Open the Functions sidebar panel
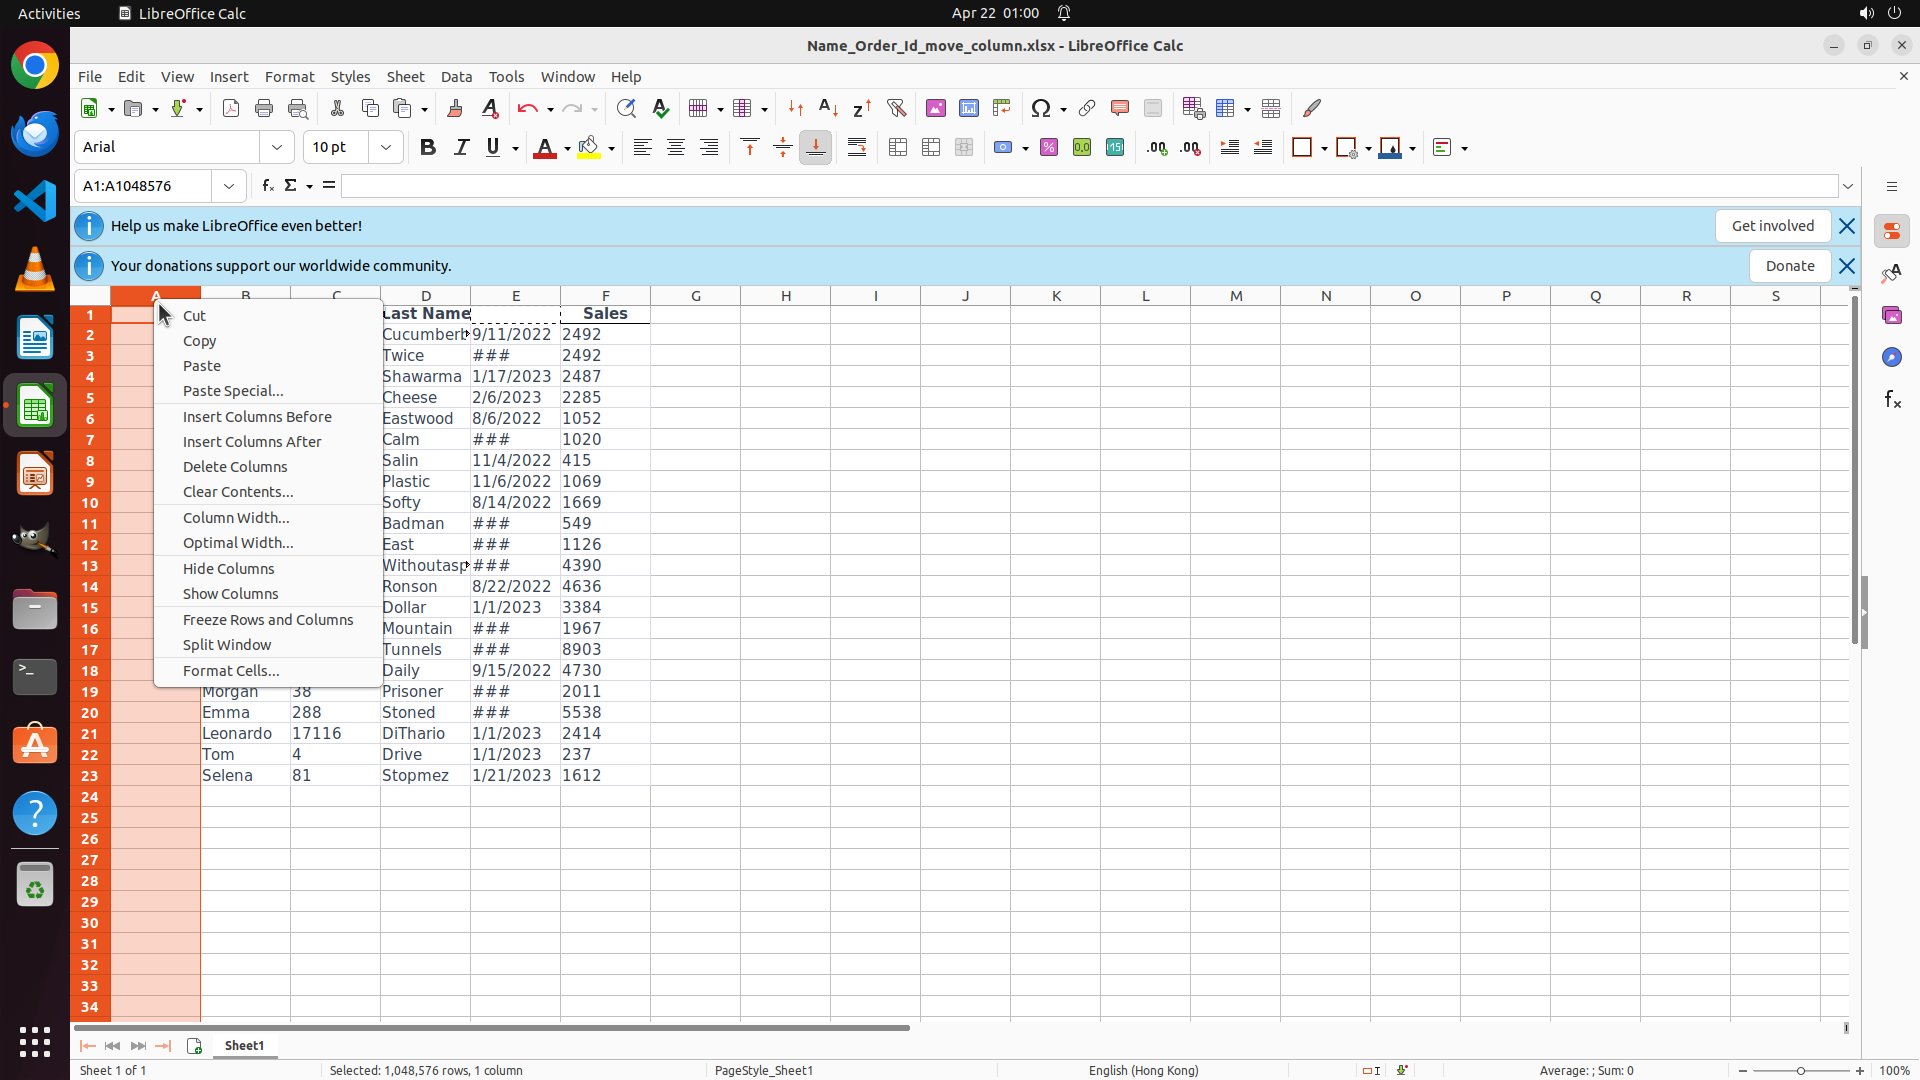Viewport: 1920px width, 1080px height. [1892, 399]
